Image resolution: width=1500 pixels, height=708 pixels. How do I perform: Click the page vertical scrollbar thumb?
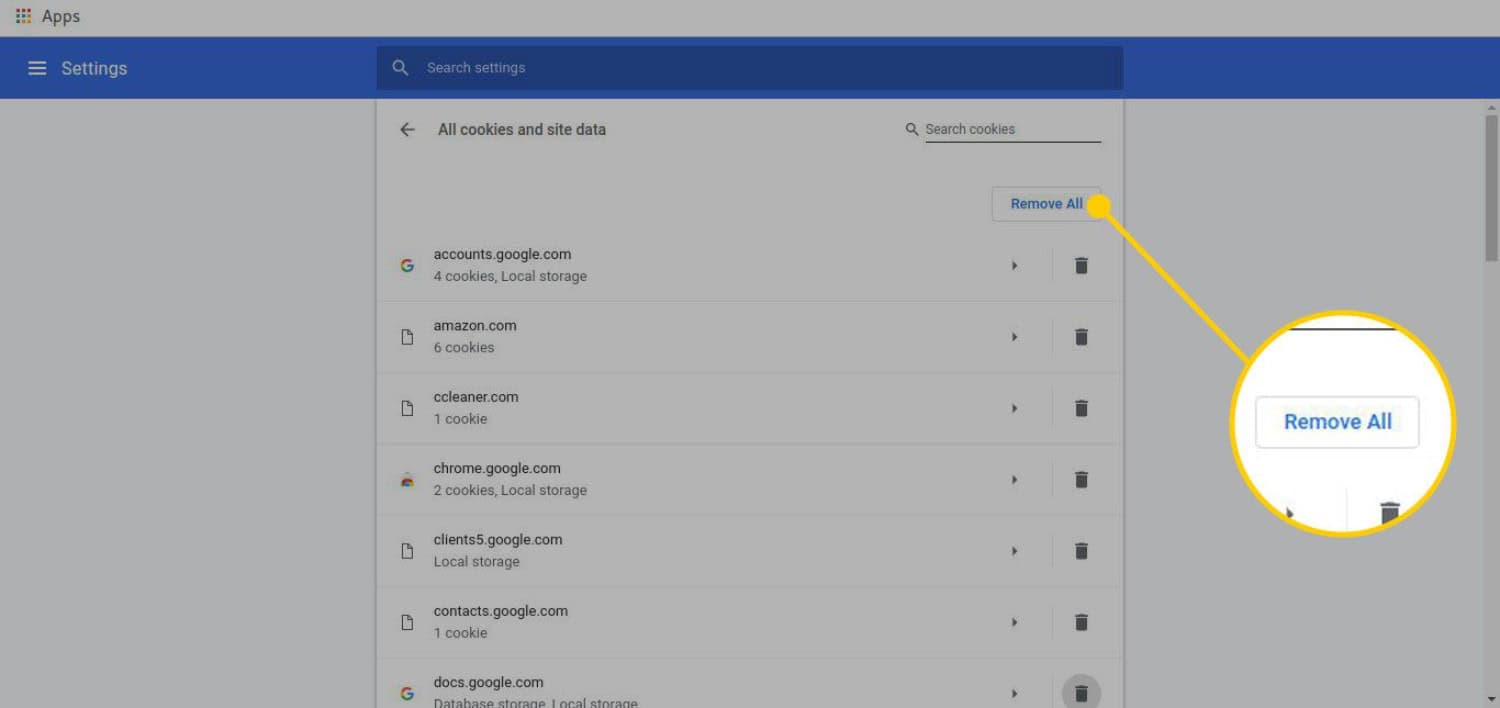1492,187
